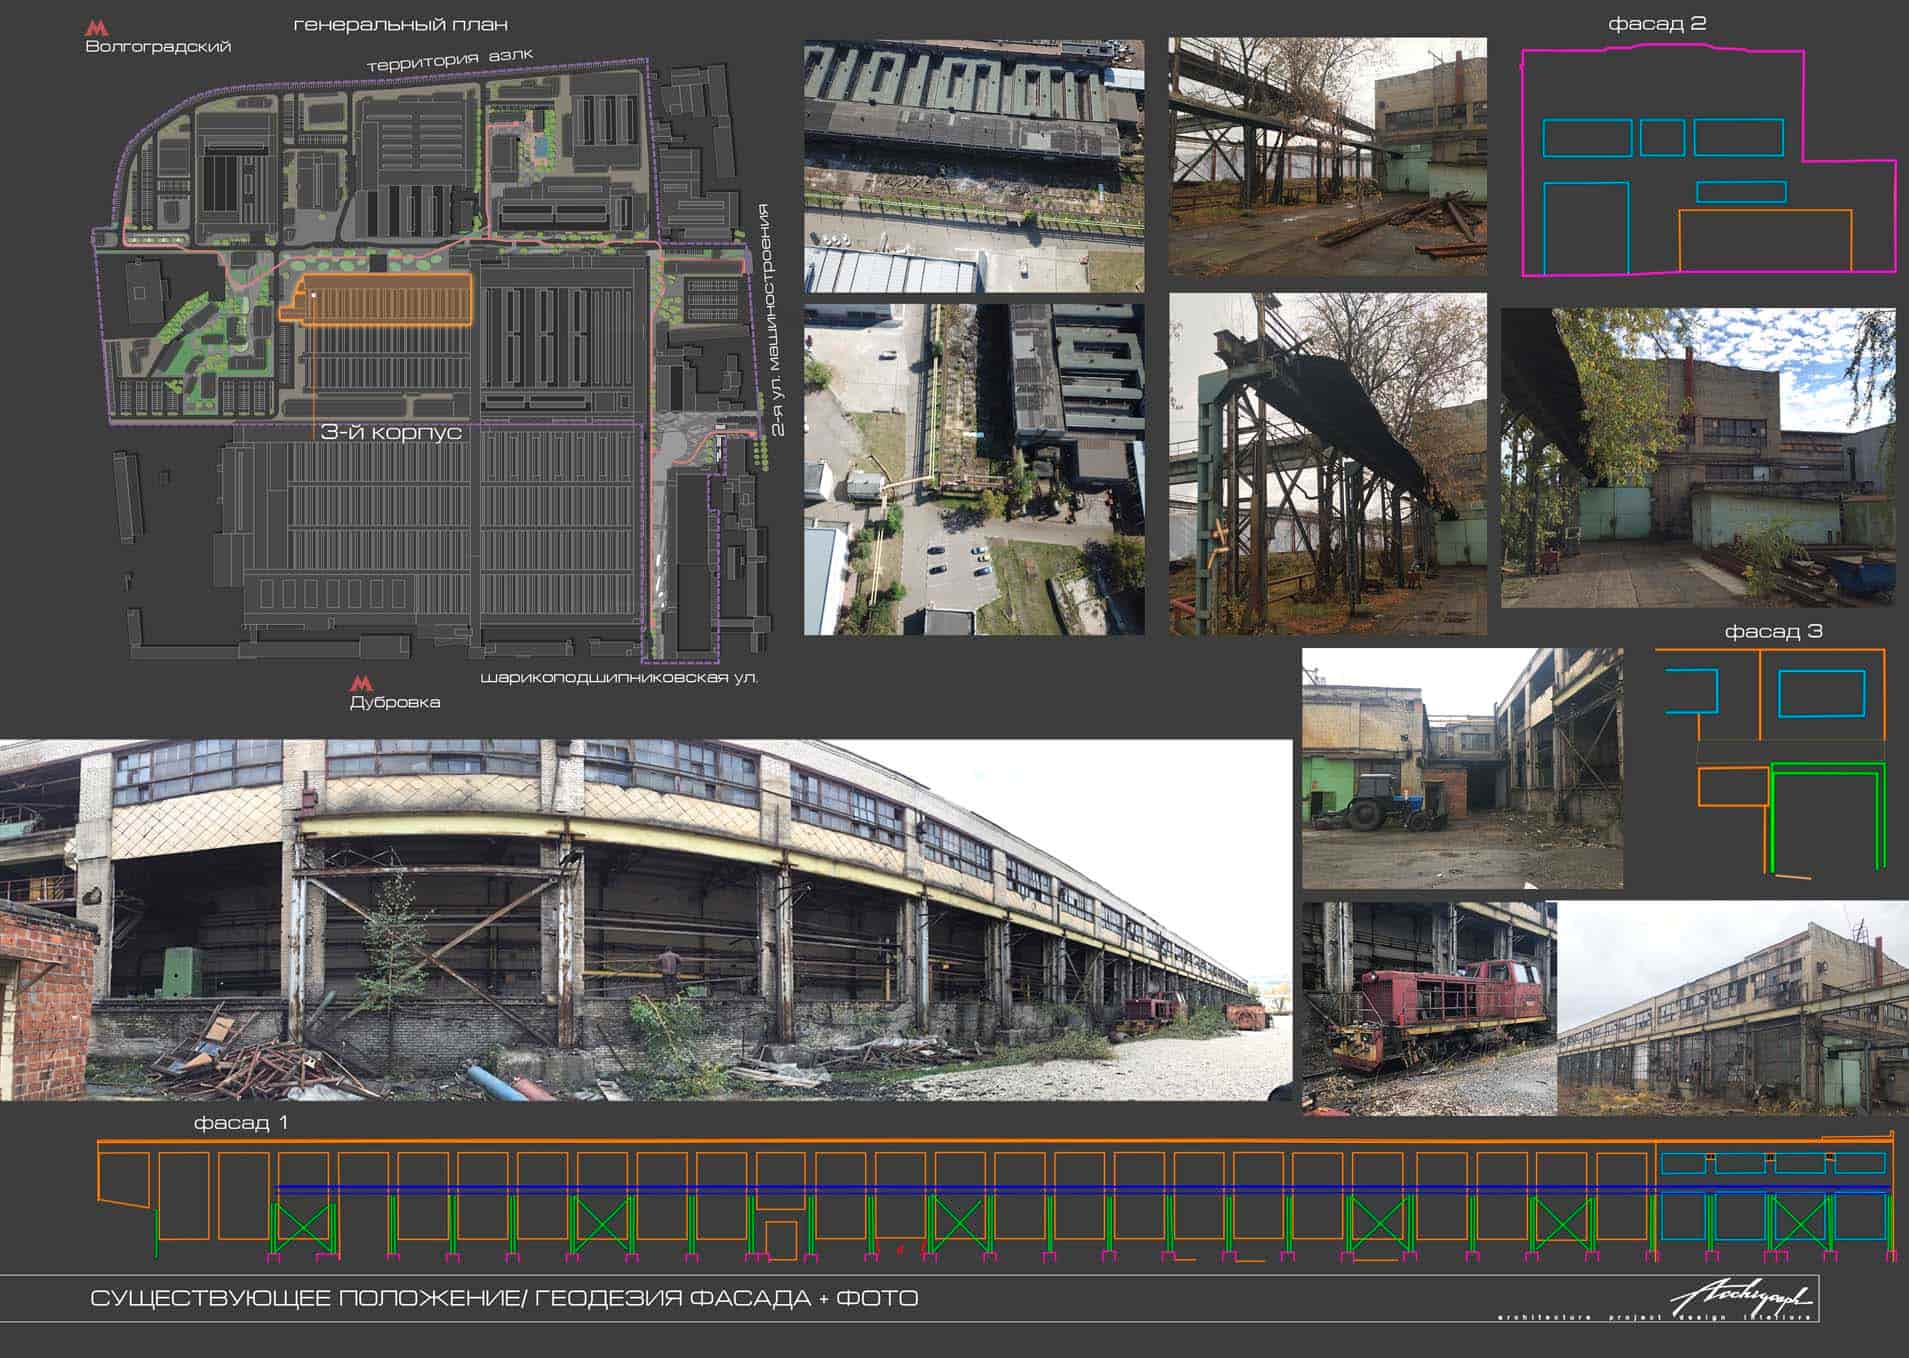
Task: Click the 'шарикоподшипниковская ул.' street label
Action: pyautogui.click(x=619, y=679)
